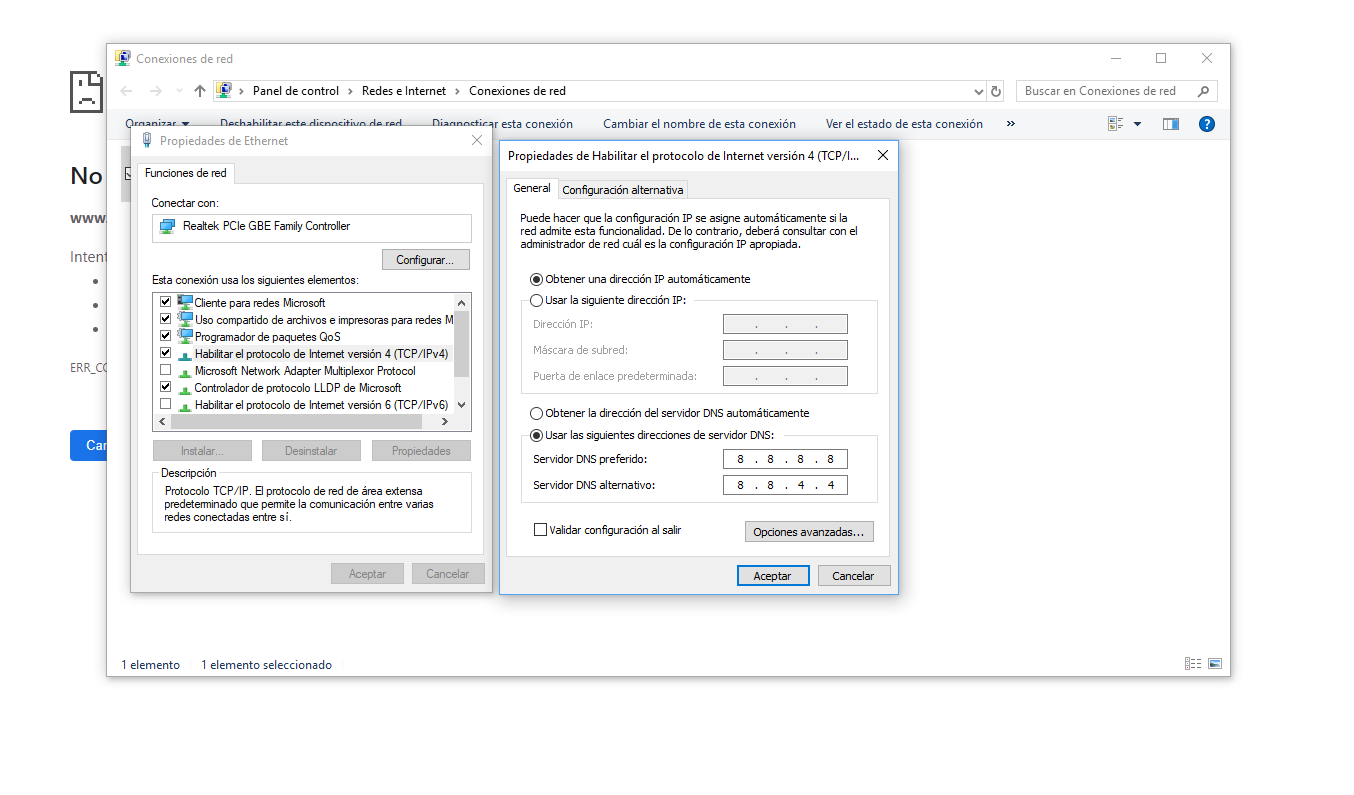Select Obtener la dirección del servidor DNS automáticamente
The image size is (1354, 795).
pyautogui.click(x=537, y=414)
